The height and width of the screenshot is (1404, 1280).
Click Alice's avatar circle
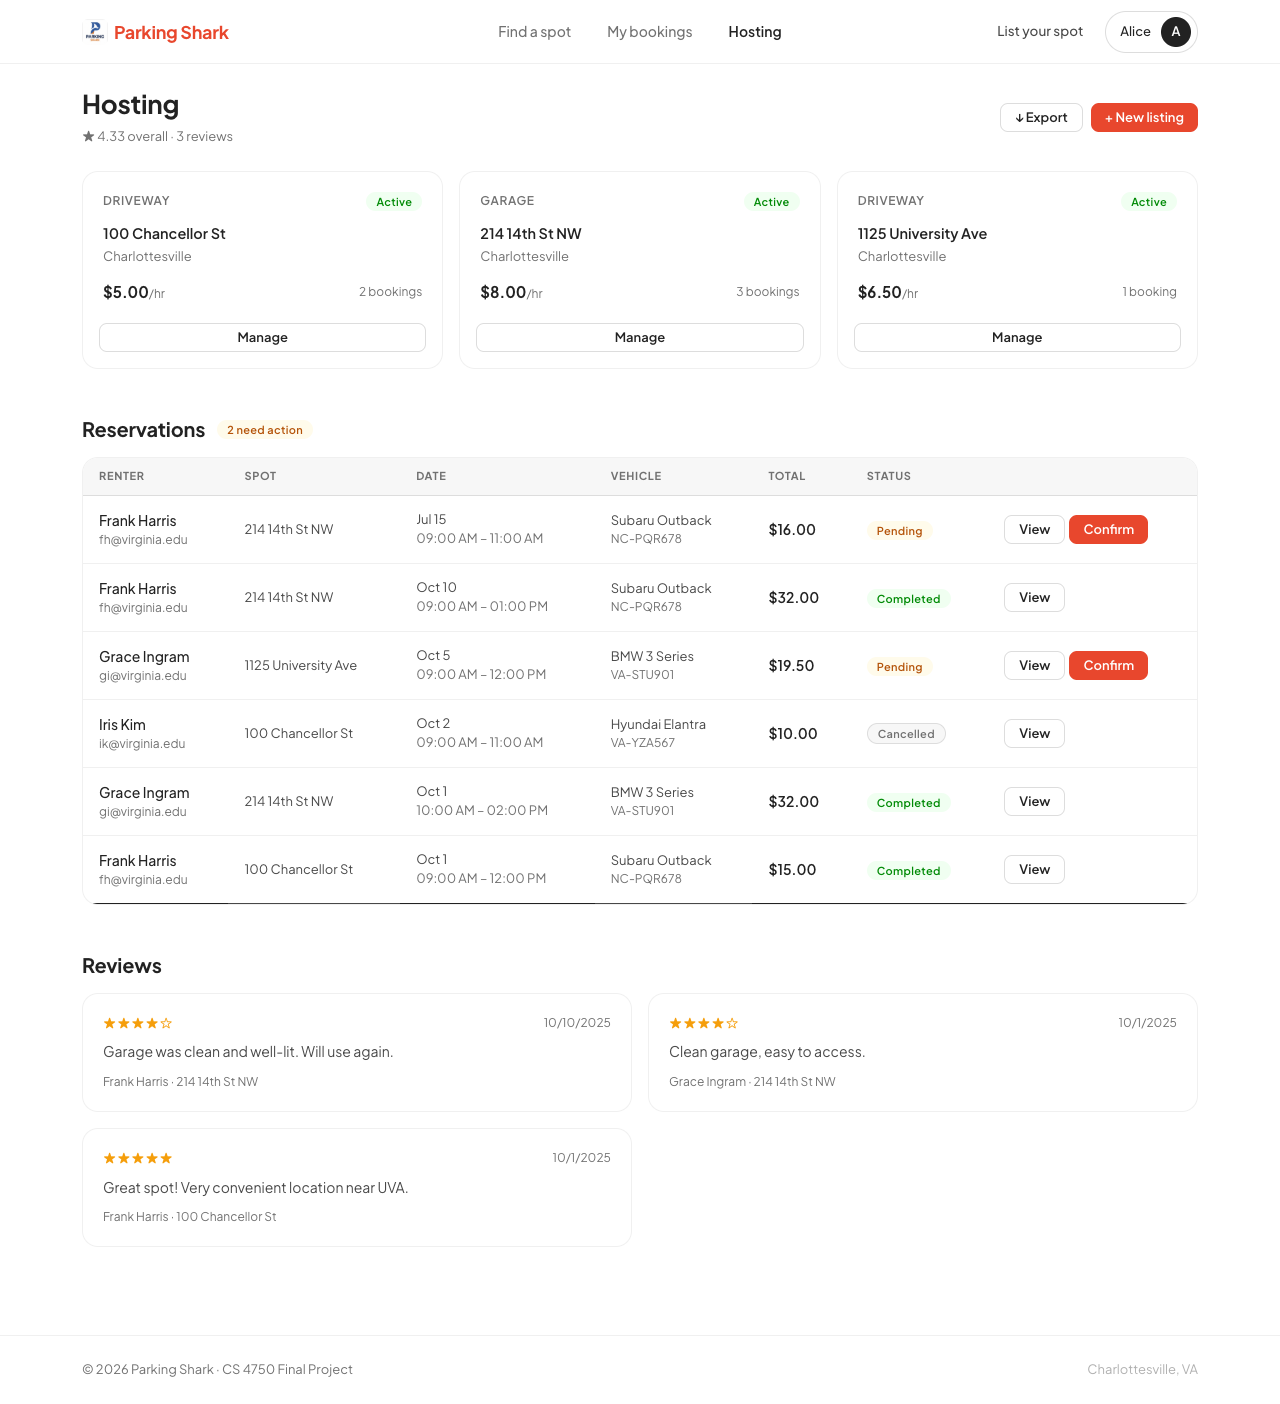click(x=1176, y=32)
